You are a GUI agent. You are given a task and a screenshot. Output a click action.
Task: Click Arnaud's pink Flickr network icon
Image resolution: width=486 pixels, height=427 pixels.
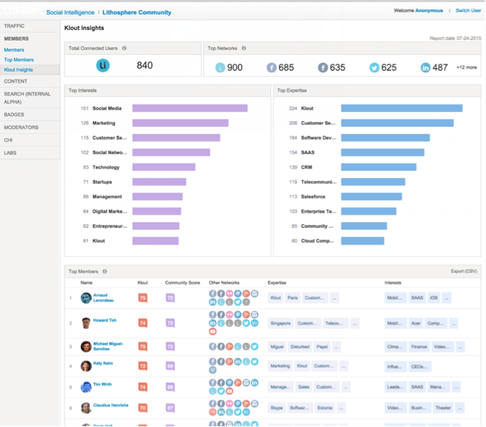(229, 294)
